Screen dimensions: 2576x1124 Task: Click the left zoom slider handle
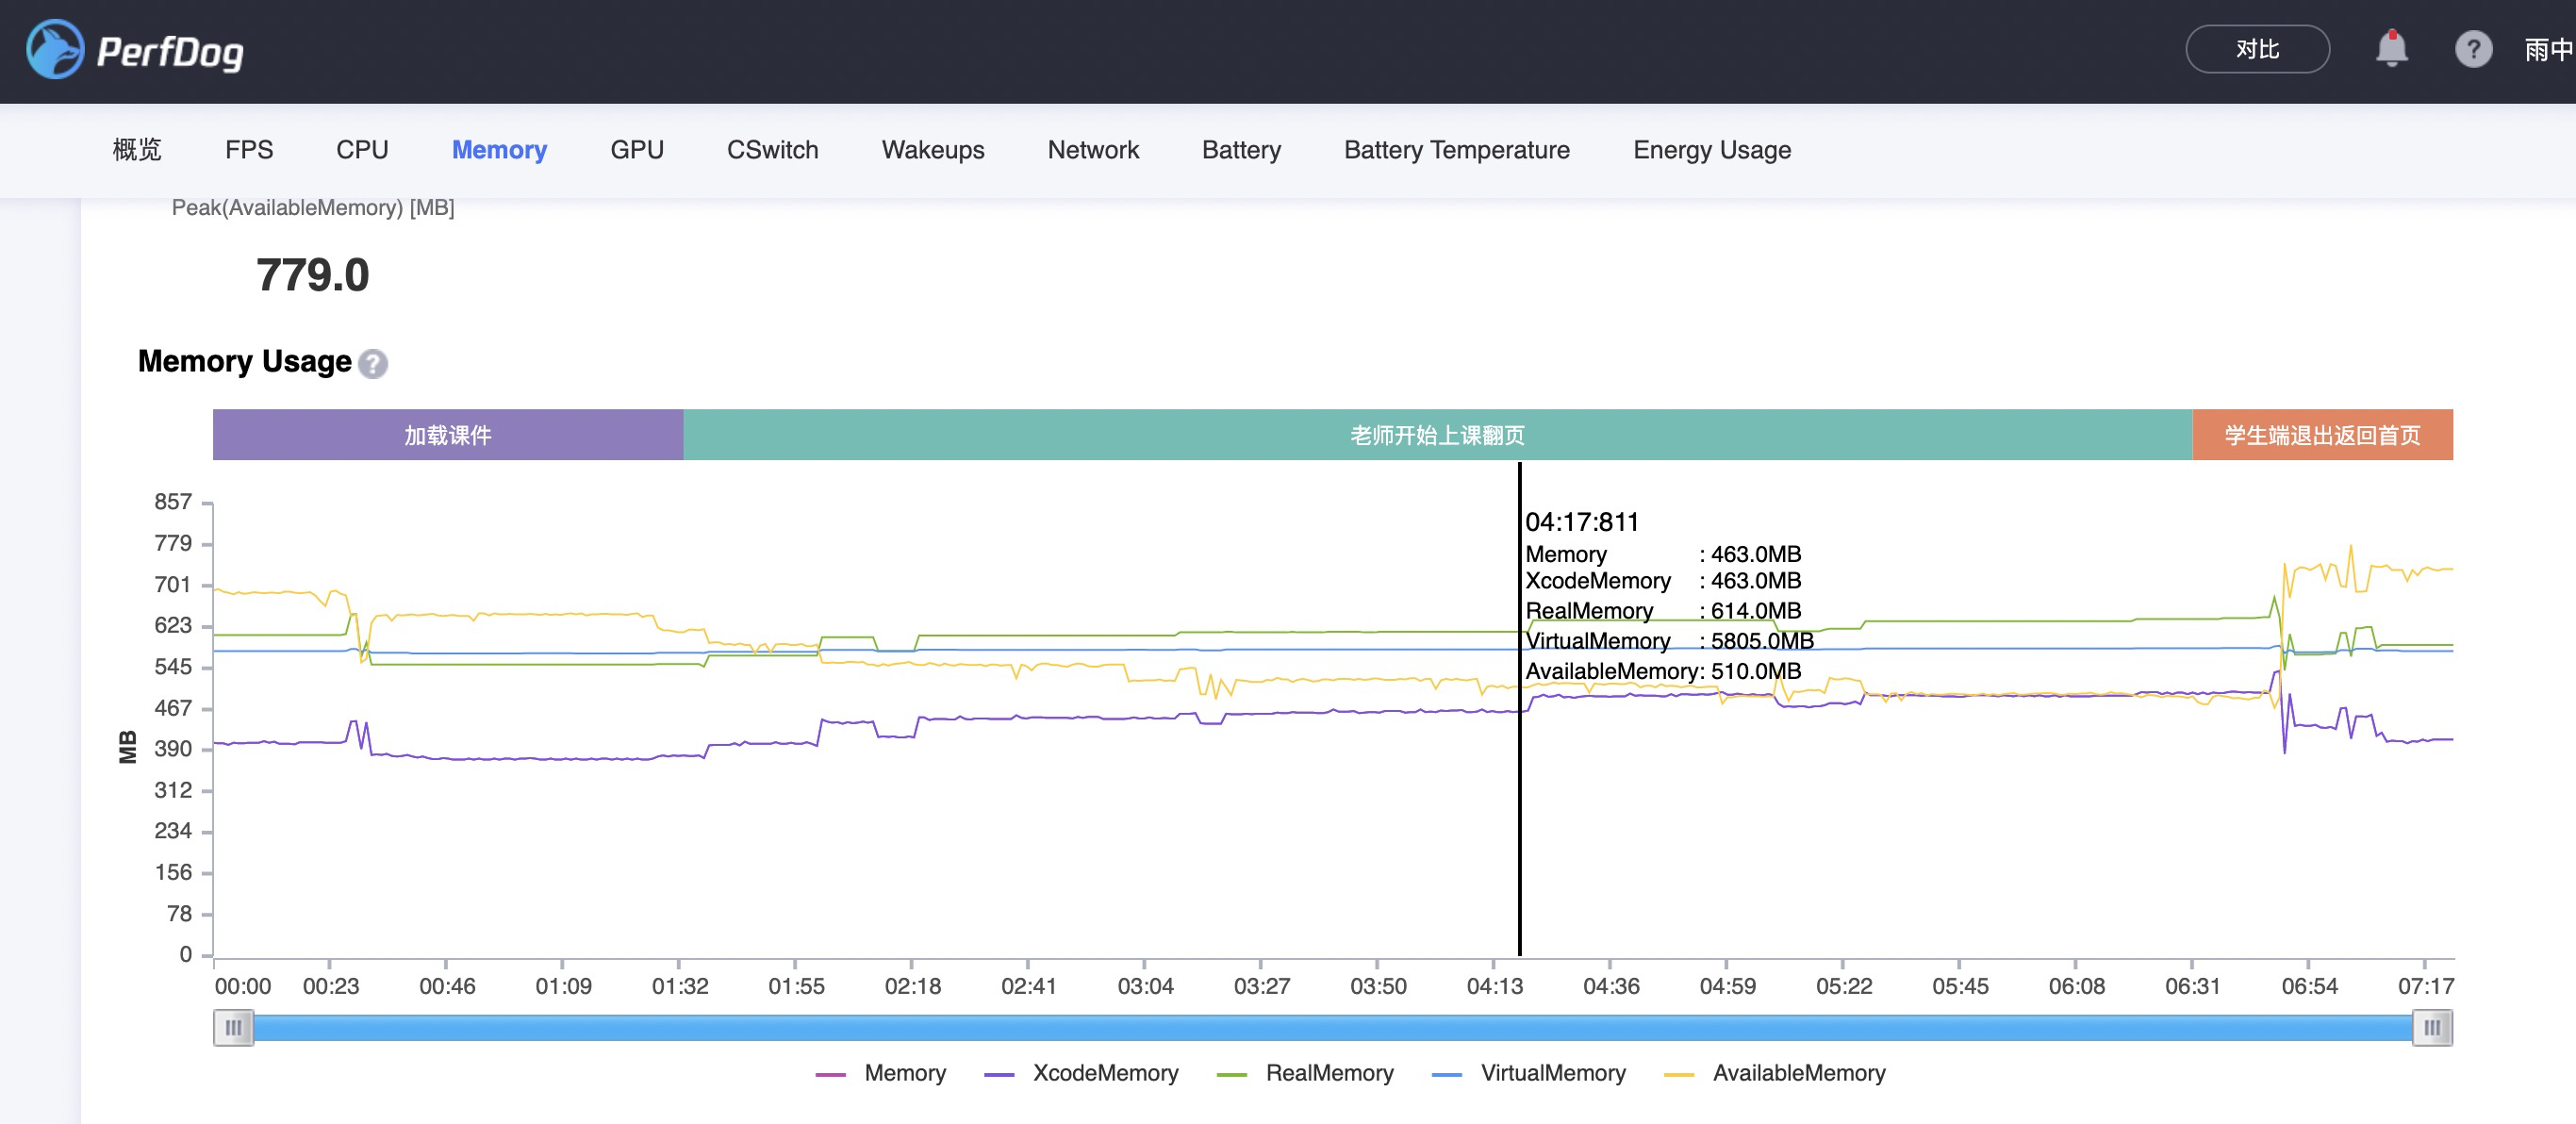pos(233,1028)
